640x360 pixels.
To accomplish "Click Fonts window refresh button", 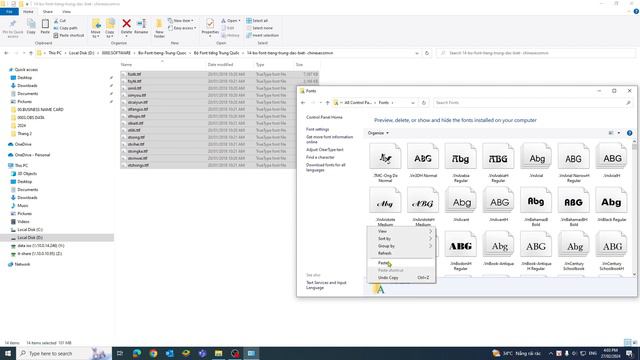I will pyautogui.click(x=424, y=102).
